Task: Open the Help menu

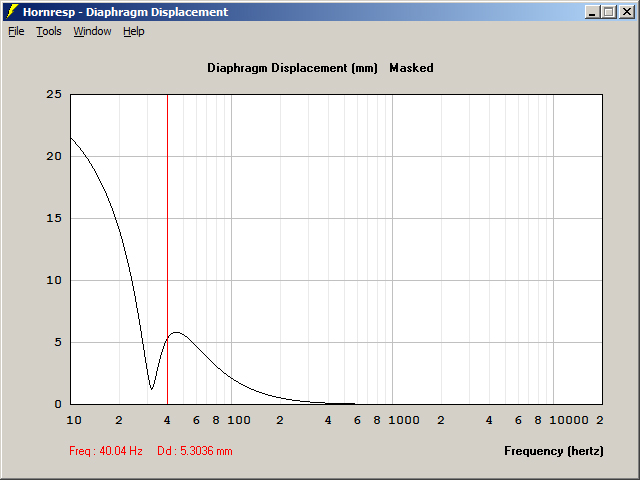Action: 133,31
